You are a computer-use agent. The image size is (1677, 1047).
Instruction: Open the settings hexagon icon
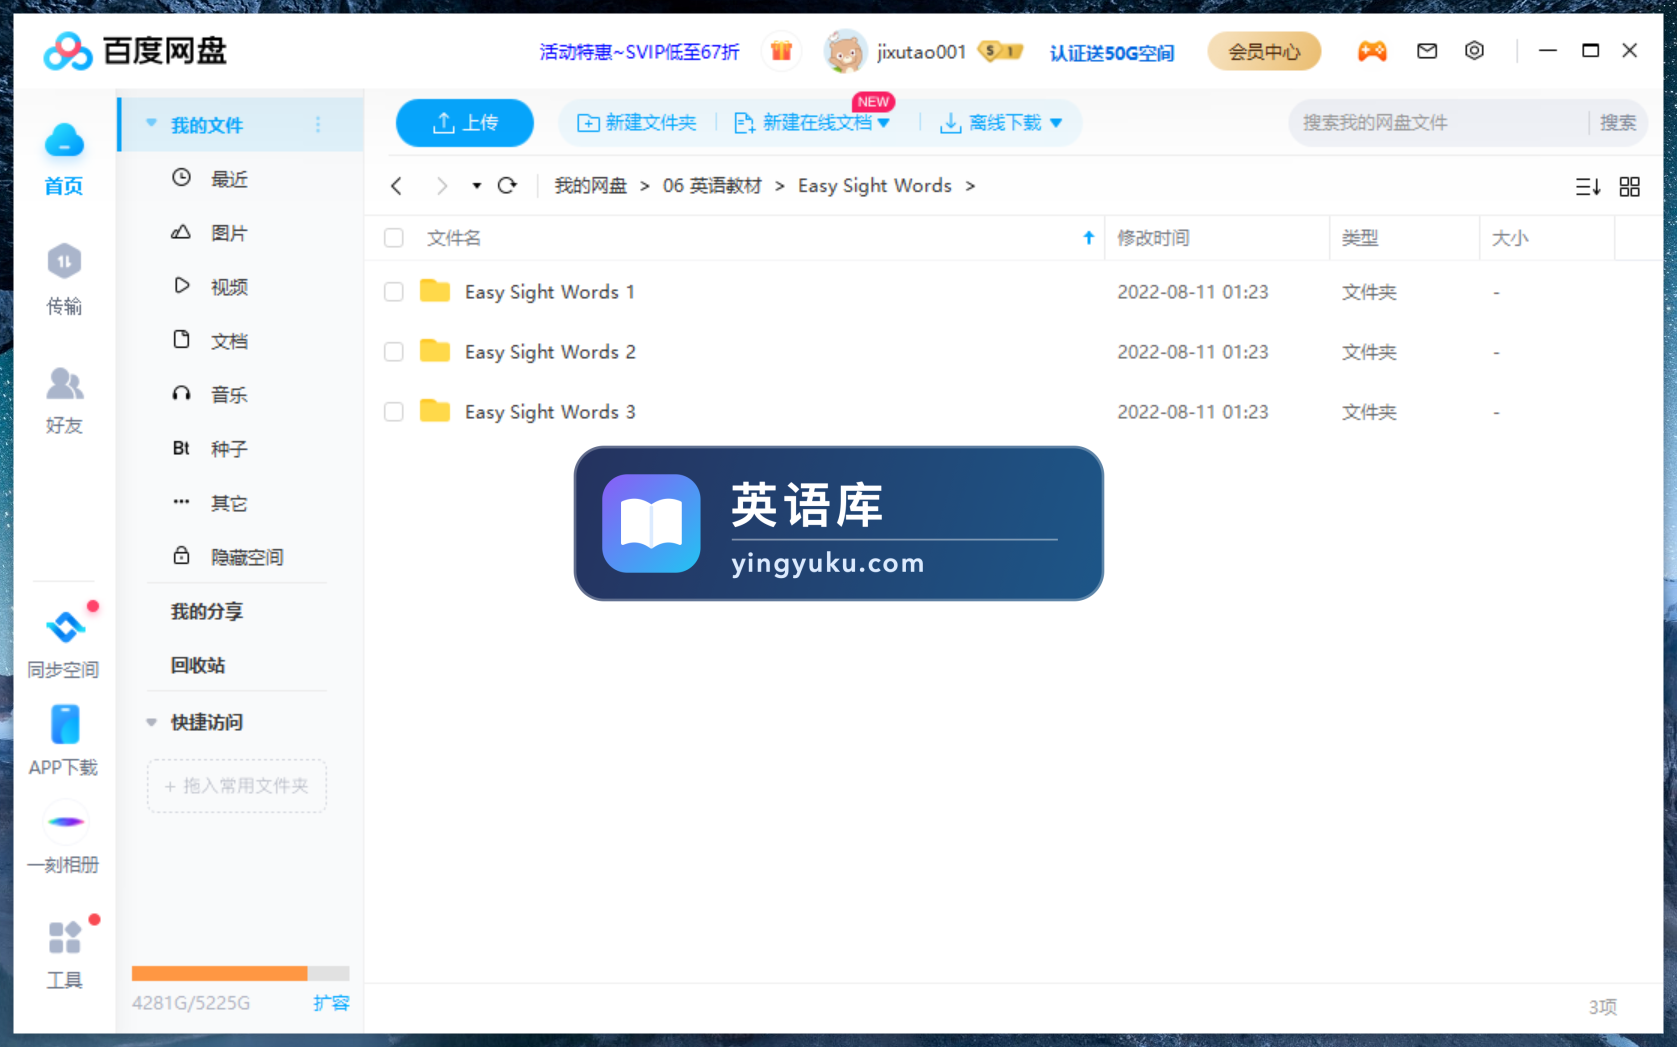coord(1474,51)
